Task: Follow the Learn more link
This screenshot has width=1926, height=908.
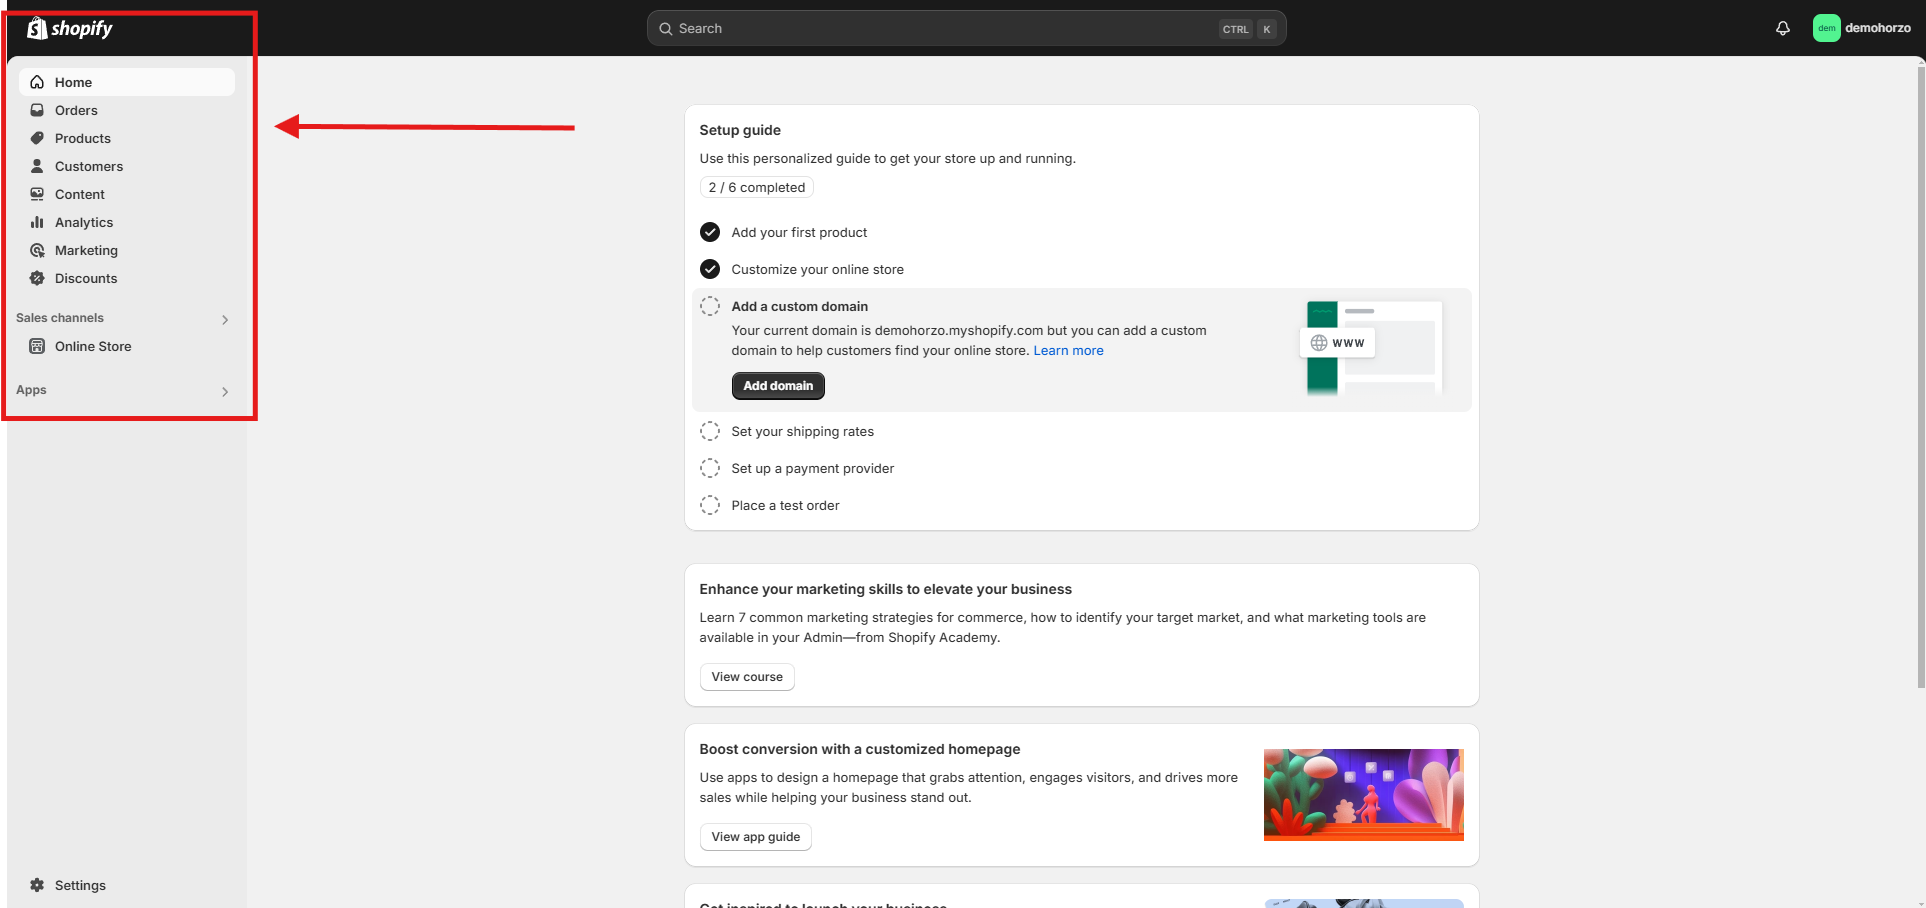Action: 1068,350
